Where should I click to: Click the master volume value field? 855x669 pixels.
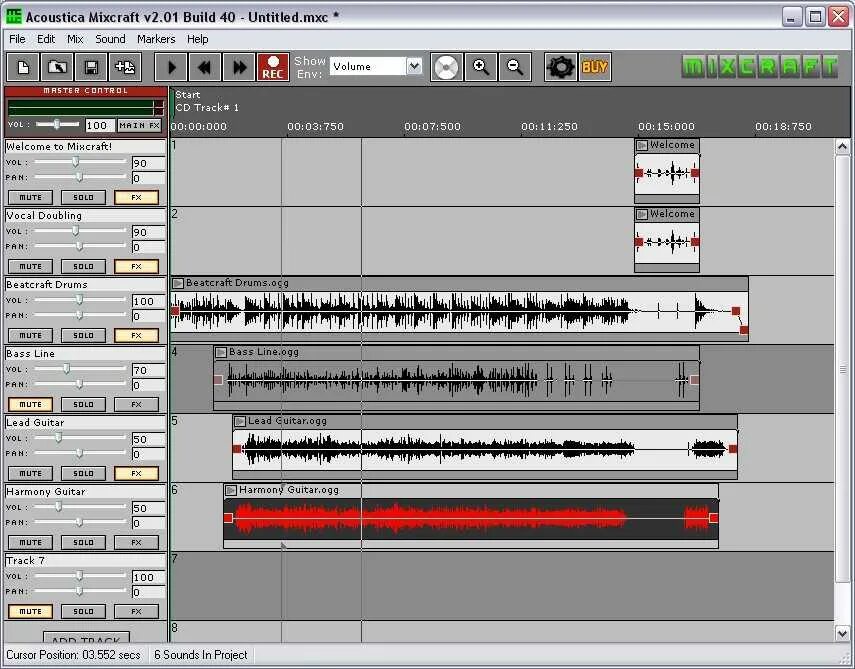tap(100, 125)
